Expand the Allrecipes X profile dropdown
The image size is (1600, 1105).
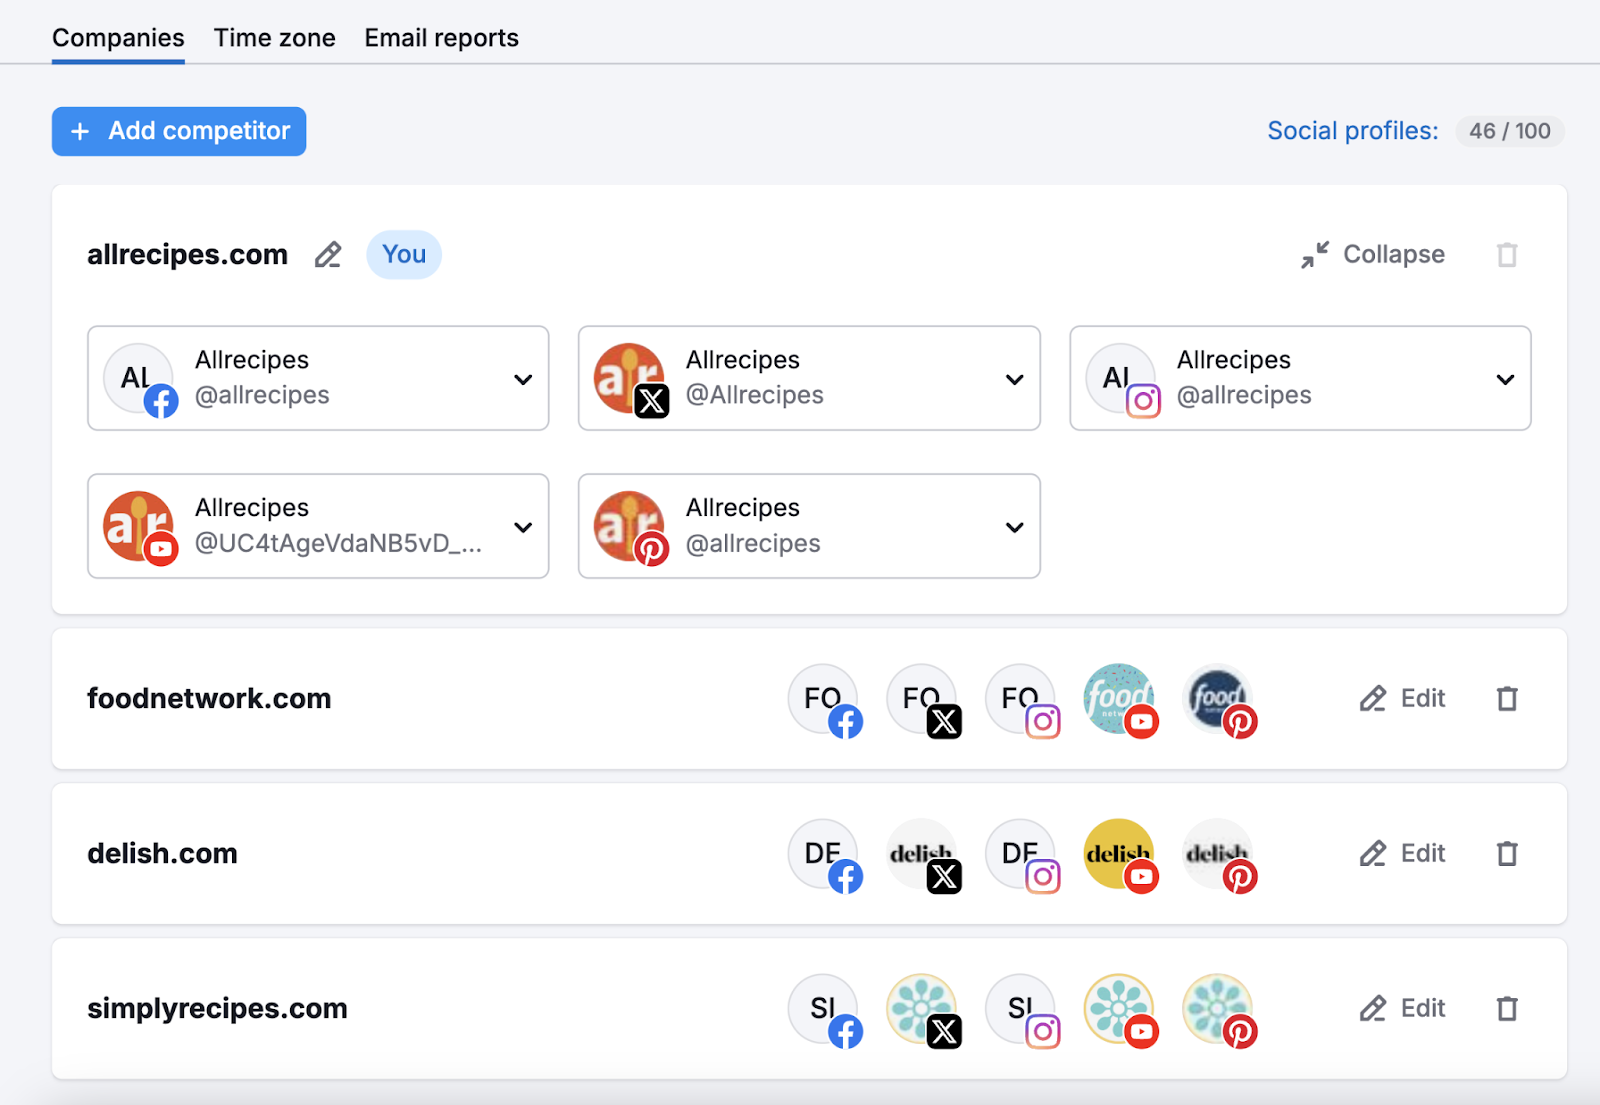(x=1014, y=380)
